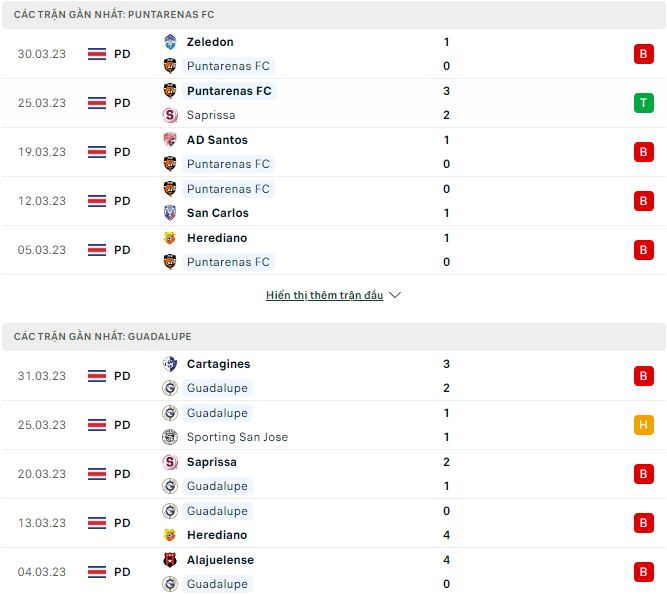667x596 pixels.
Task: Click the Zeledon team crest icon
Action: pyautogui.click(x=170, y=42)
